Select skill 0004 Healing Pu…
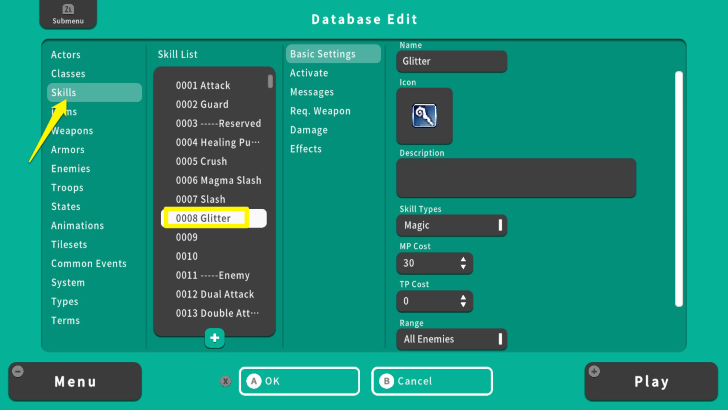 coord(214,143)
